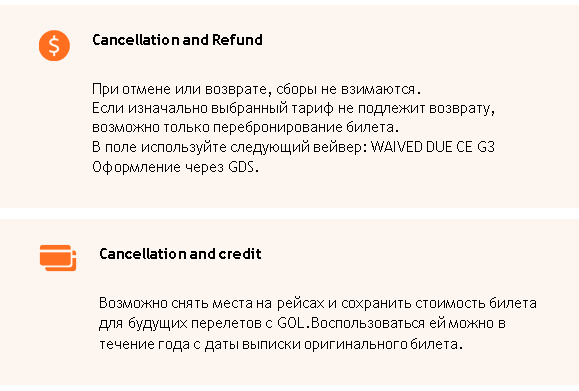Click the line 'возможно только перебронирование билета'
579x391 pixels.
[x=246, y=127]
